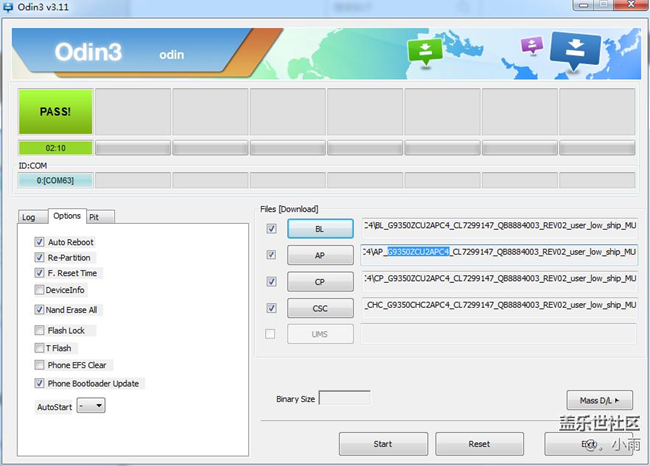Disable the Auto Reboot option

click(39, 242)
